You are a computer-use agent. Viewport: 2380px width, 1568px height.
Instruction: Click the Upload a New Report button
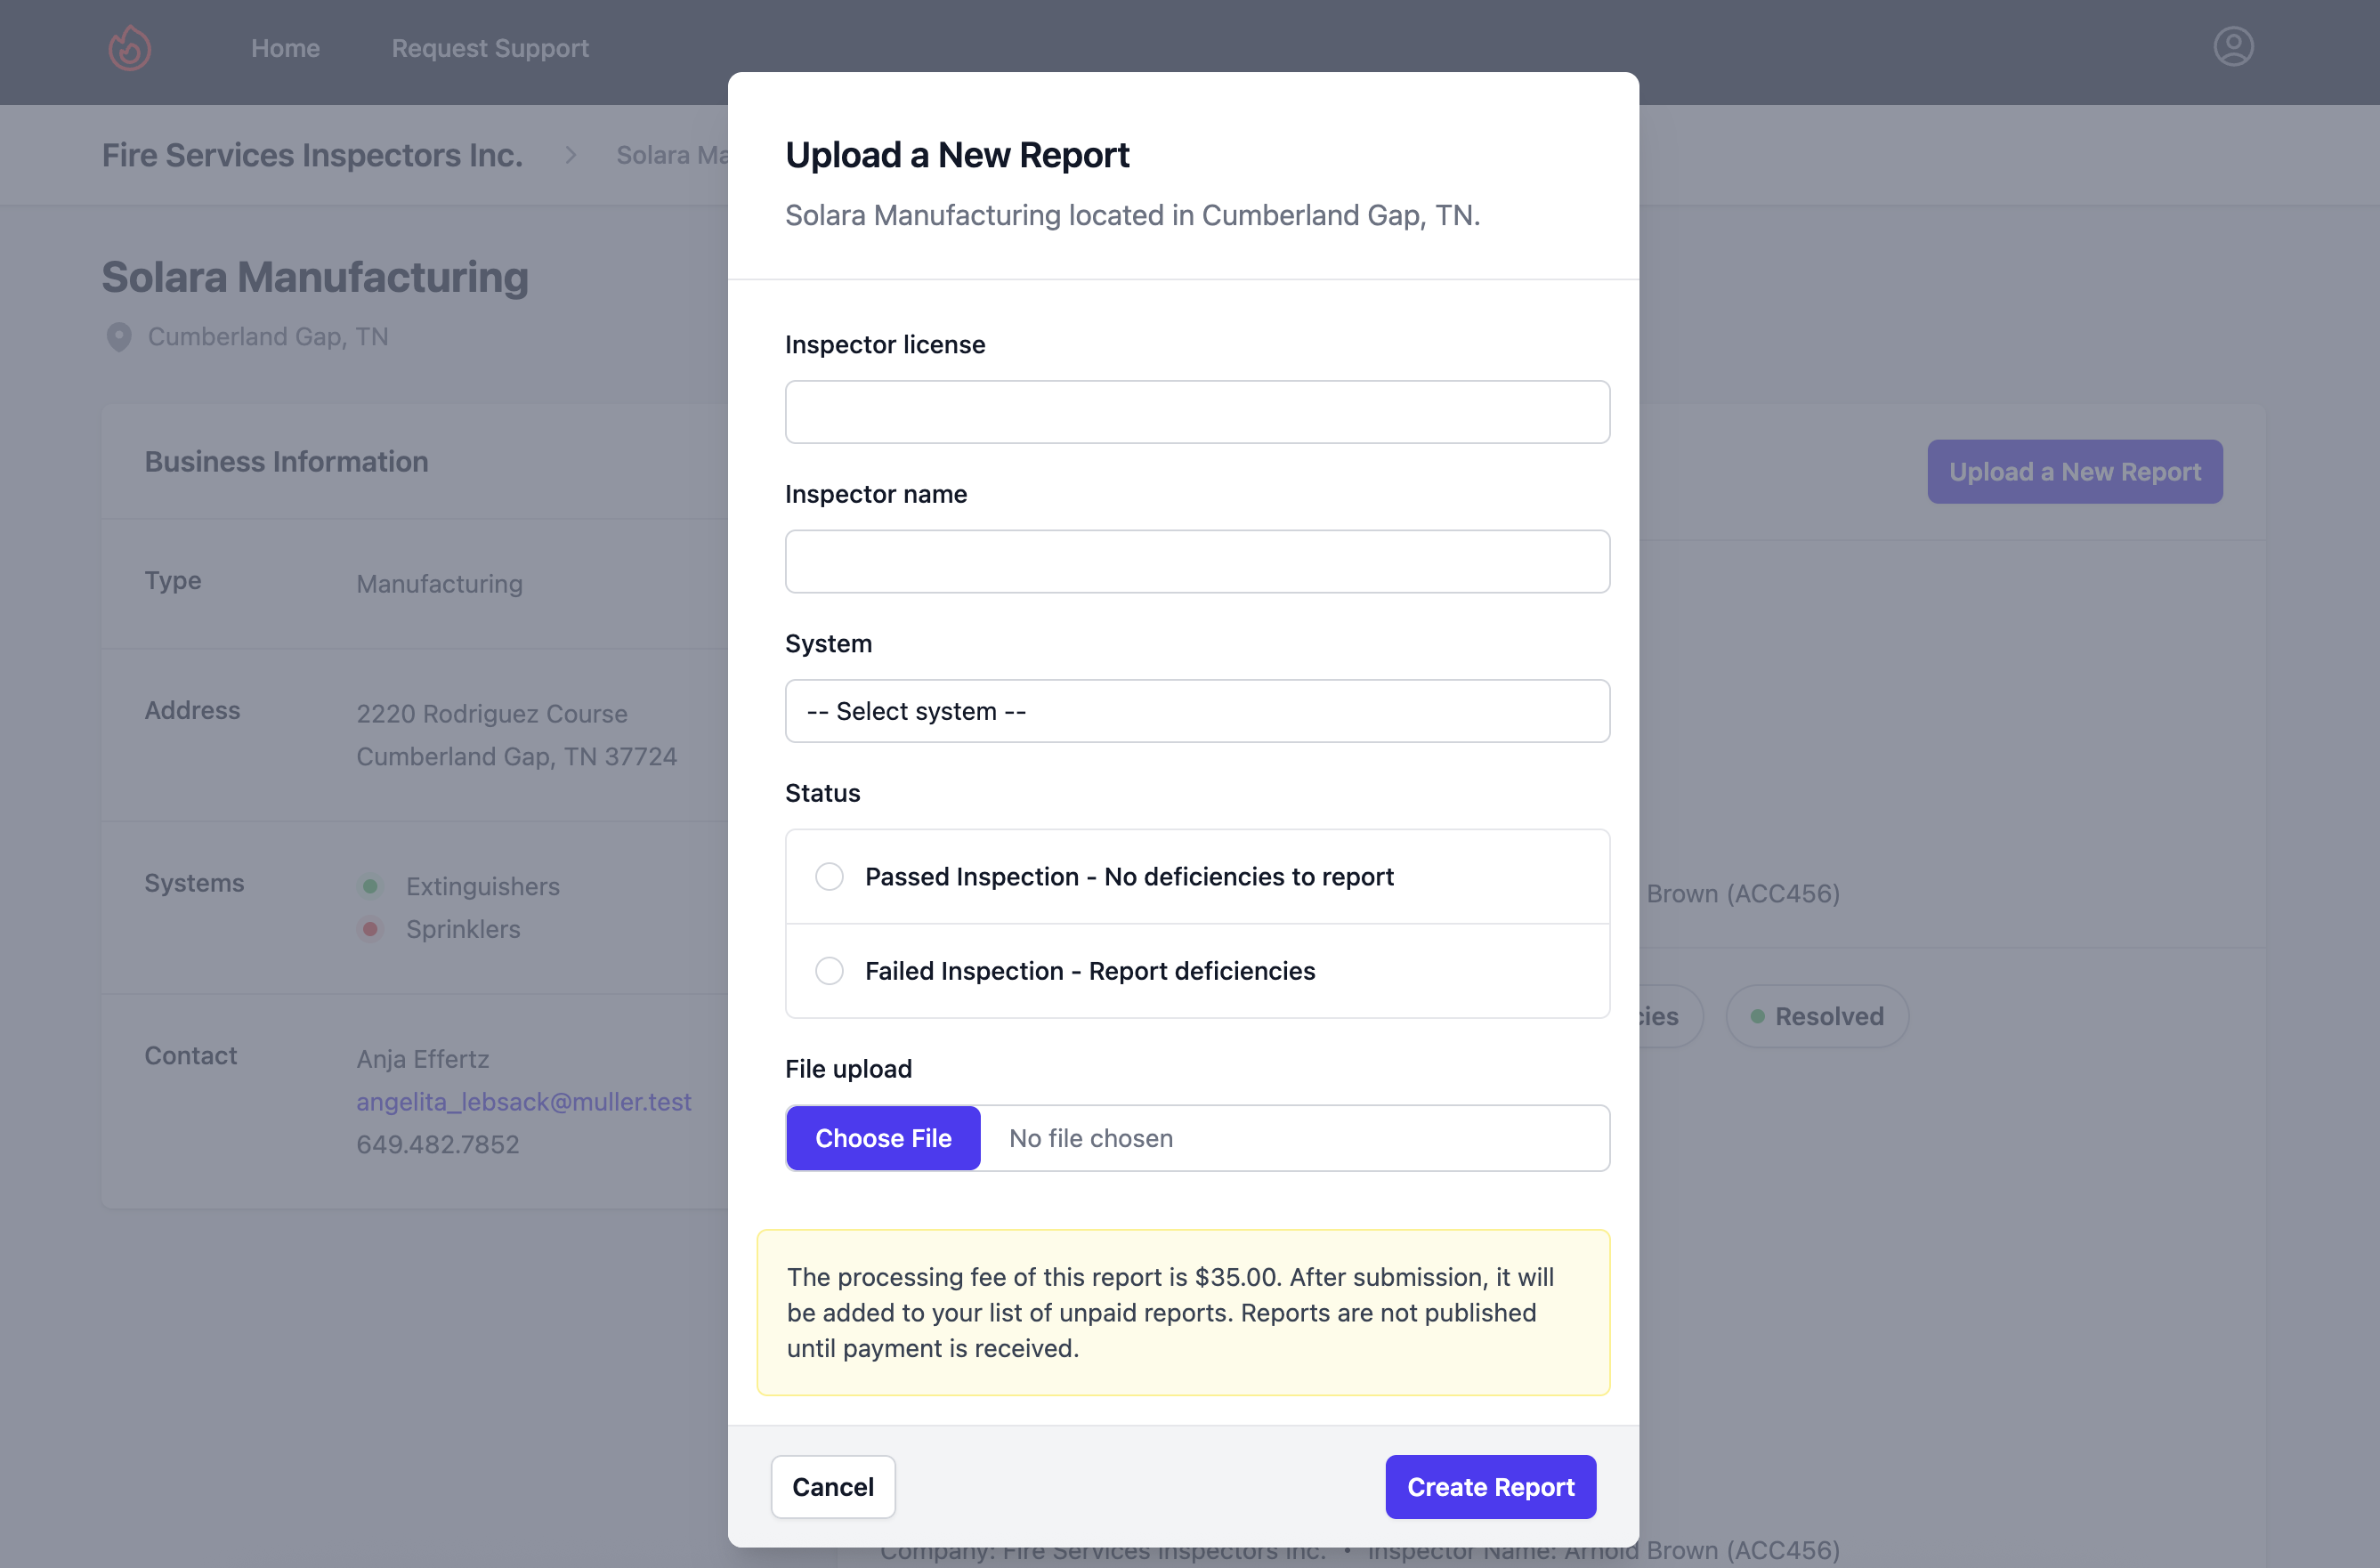(2074, 471)
